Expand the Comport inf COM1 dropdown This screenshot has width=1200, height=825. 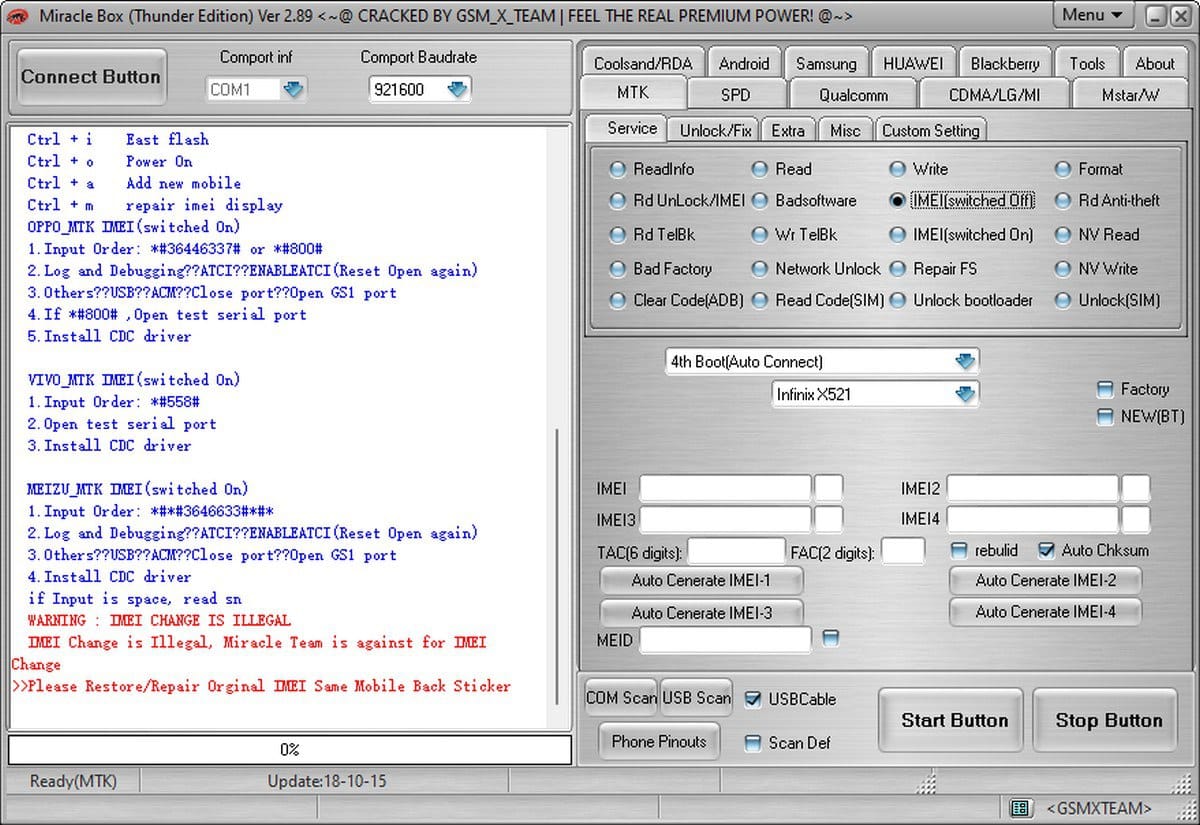[292, 90]
